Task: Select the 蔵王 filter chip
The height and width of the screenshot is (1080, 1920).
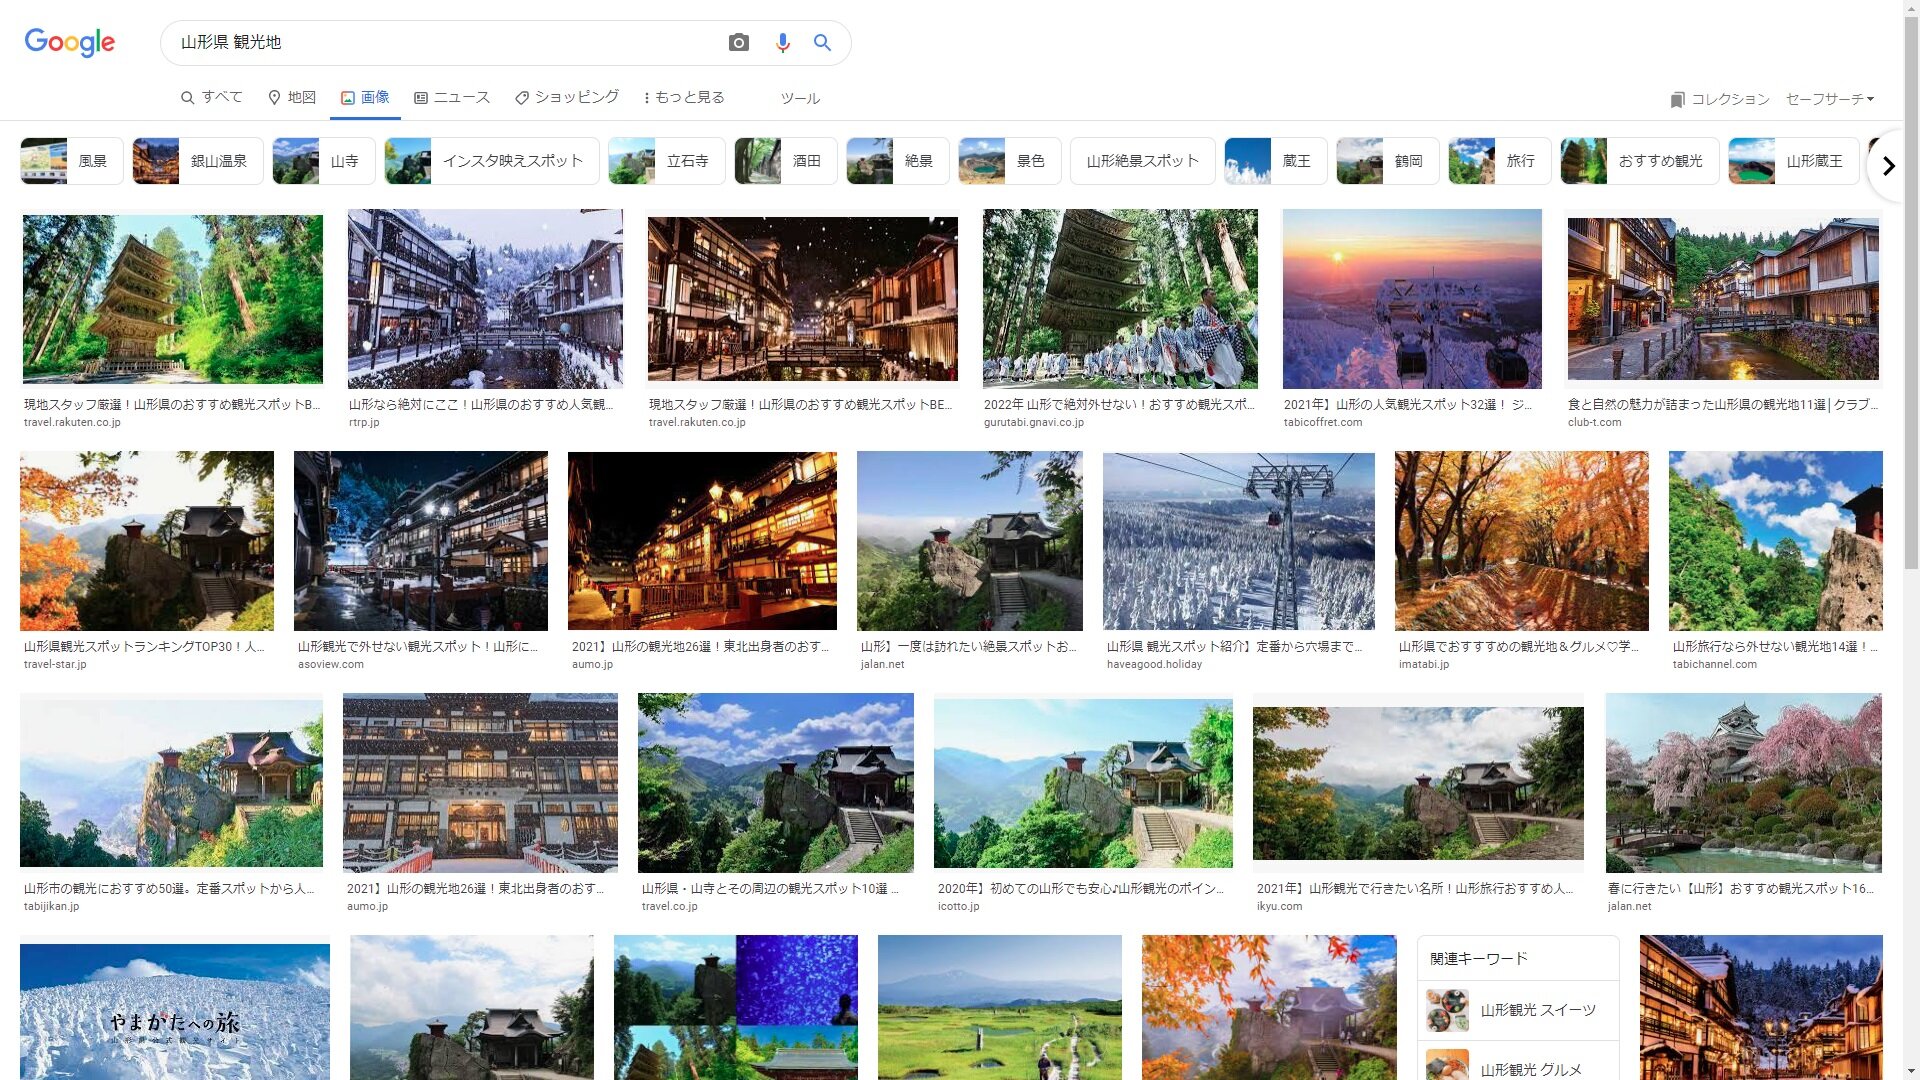Action: (x=1275, y=161)
